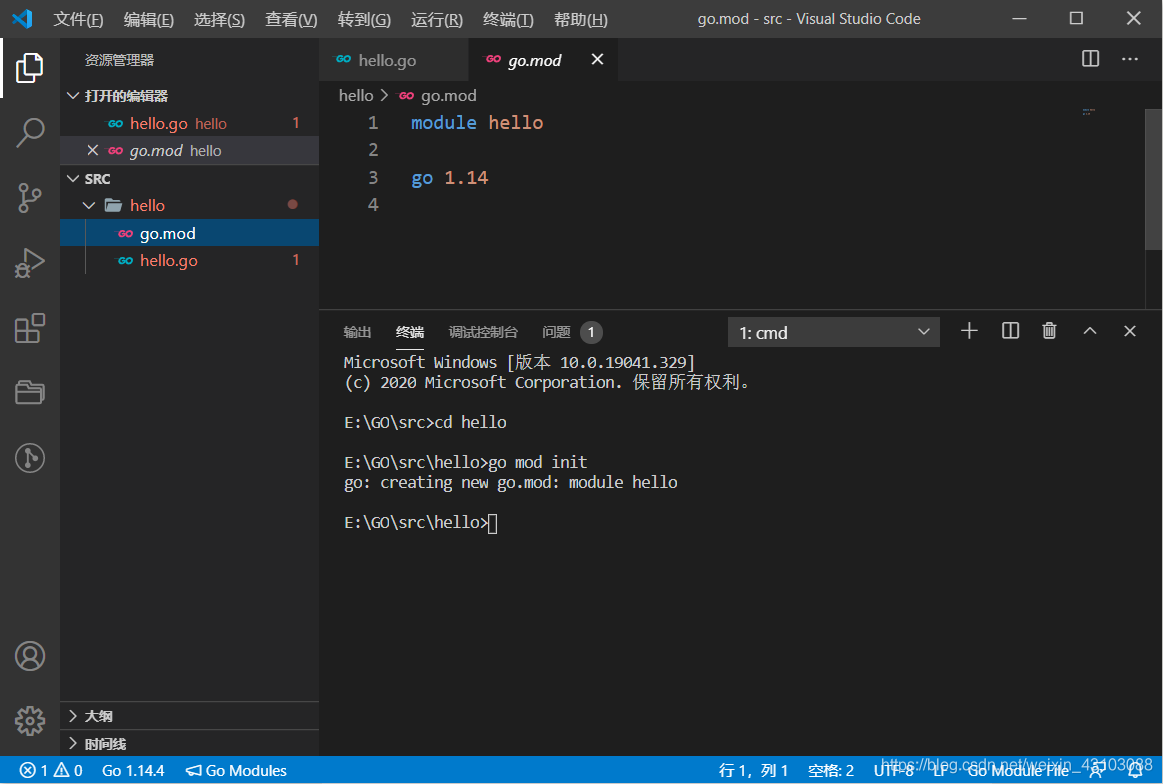Image resolution: width=1163 pixels, height=784 pixels.
Task: Click the 空格: 2 indentation setting
Action: (831, 771)
